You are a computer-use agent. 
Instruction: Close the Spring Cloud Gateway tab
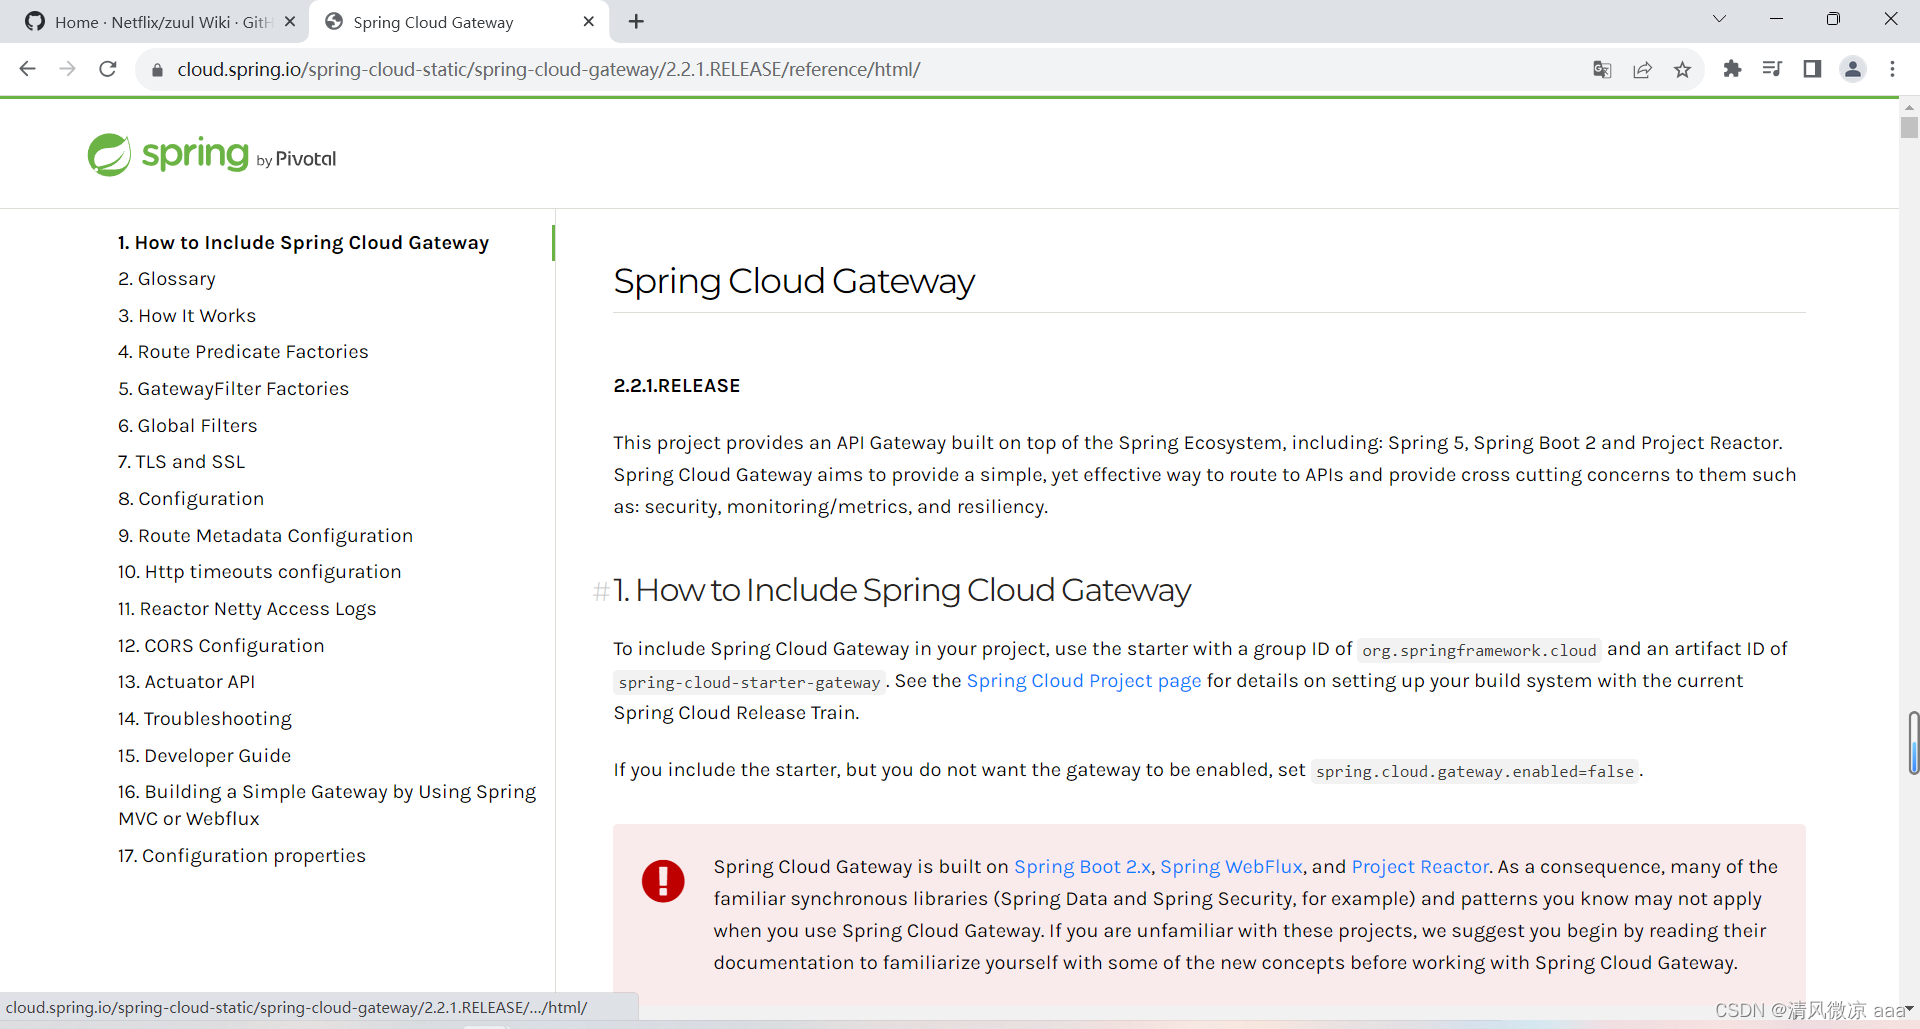[588, 21]
